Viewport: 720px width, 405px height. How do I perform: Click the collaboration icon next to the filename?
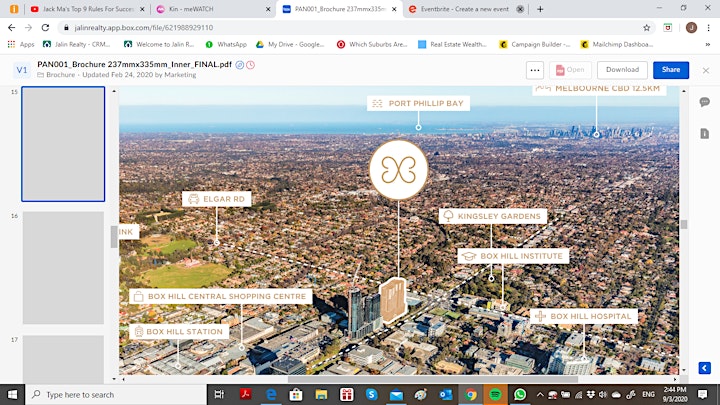240,65
